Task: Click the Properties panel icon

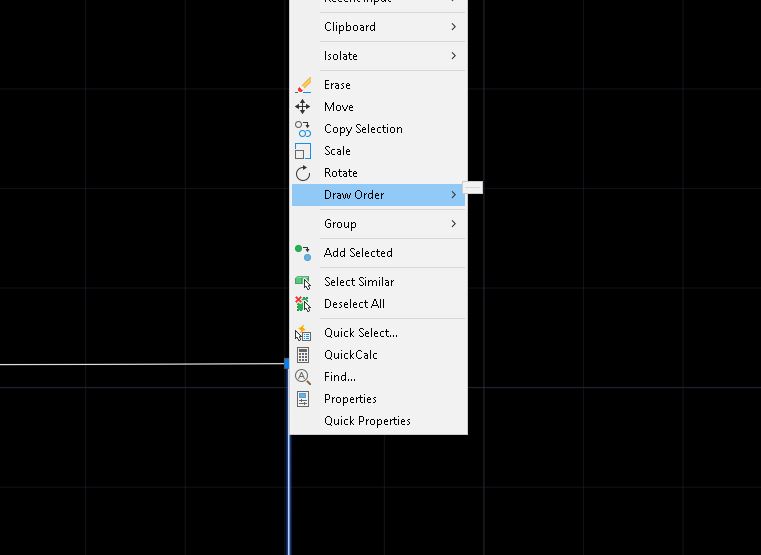Action: click(x=303, y=399)
